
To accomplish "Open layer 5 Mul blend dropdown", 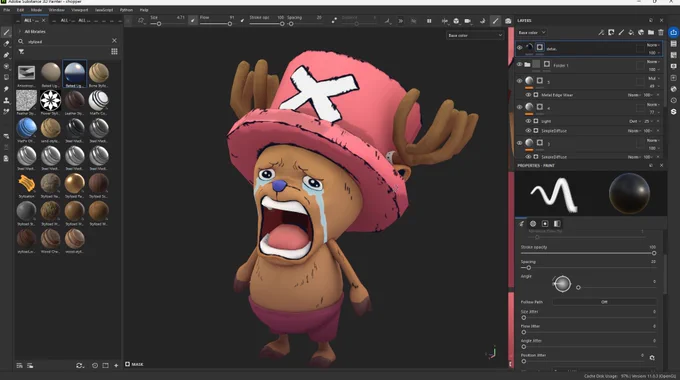I will [654, 79].
